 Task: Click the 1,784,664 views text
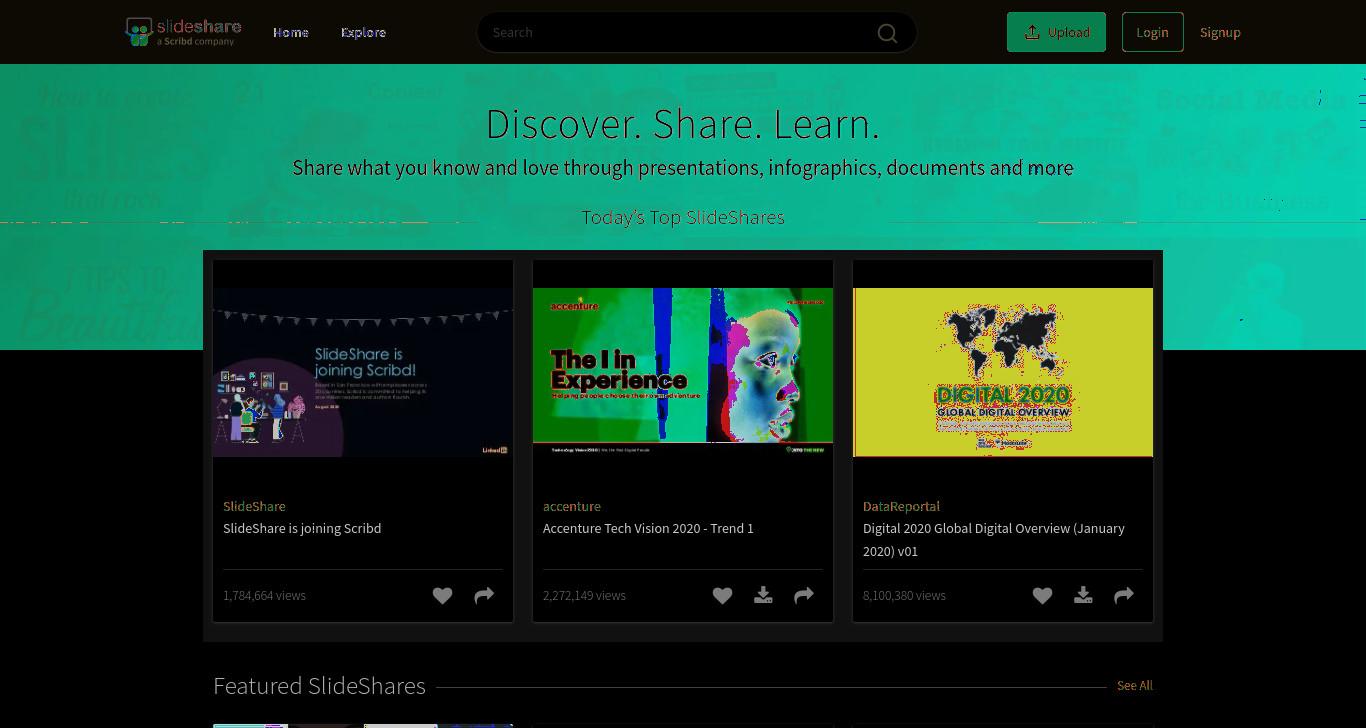264,595
